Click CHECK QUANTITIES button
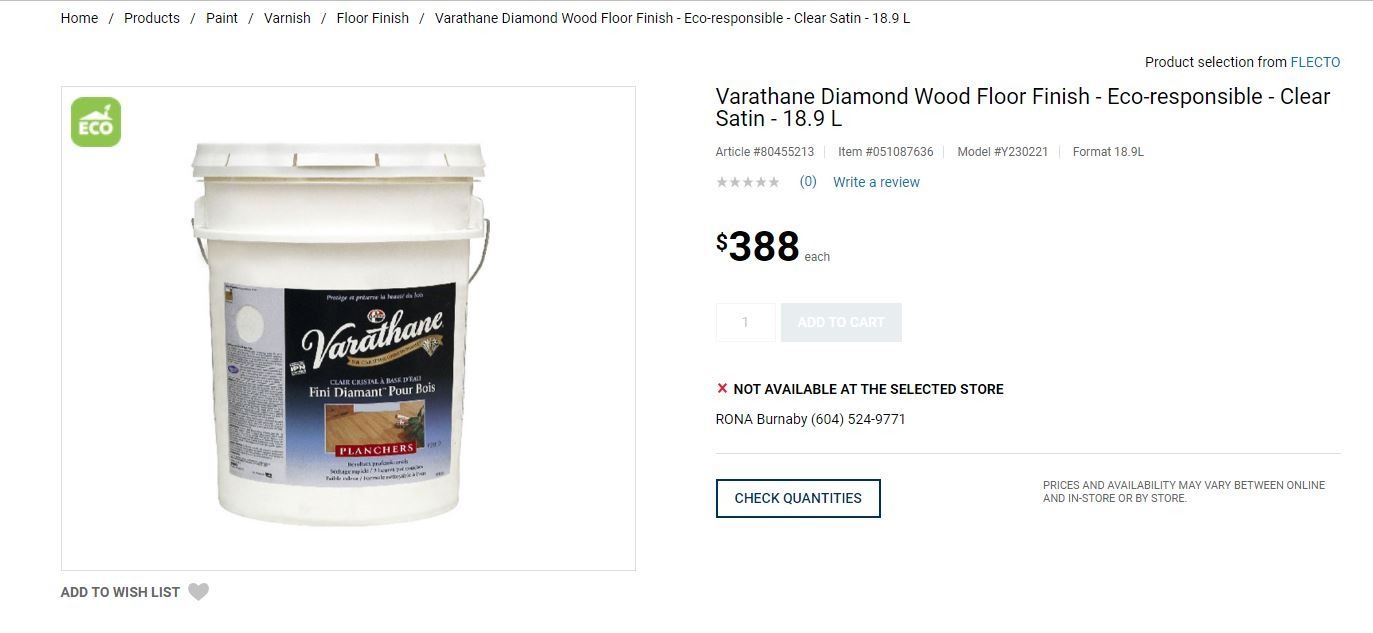 pos(798,498)
